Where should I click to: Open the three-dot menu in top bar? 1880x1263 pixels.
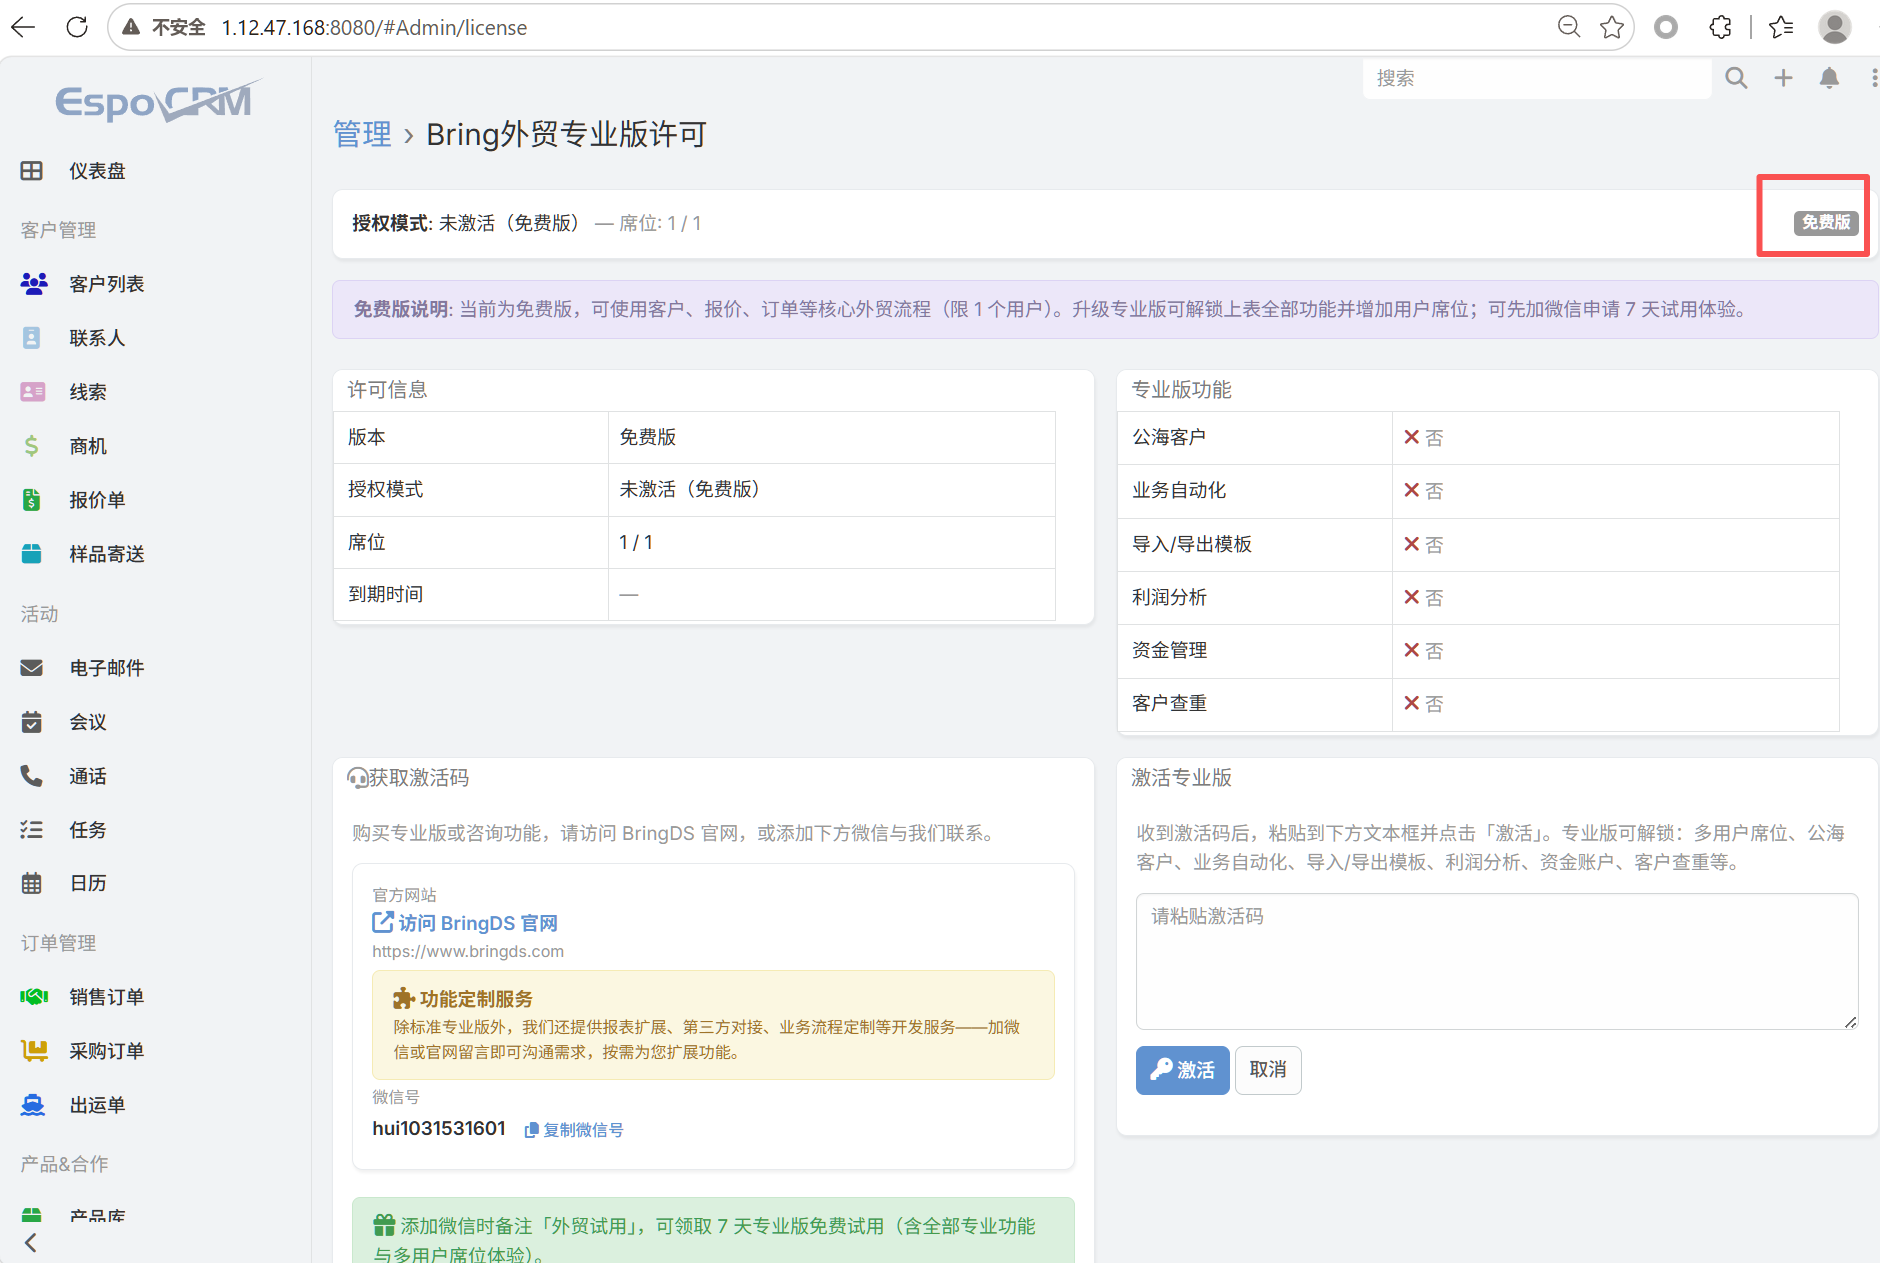click(x=1873, y=78)
